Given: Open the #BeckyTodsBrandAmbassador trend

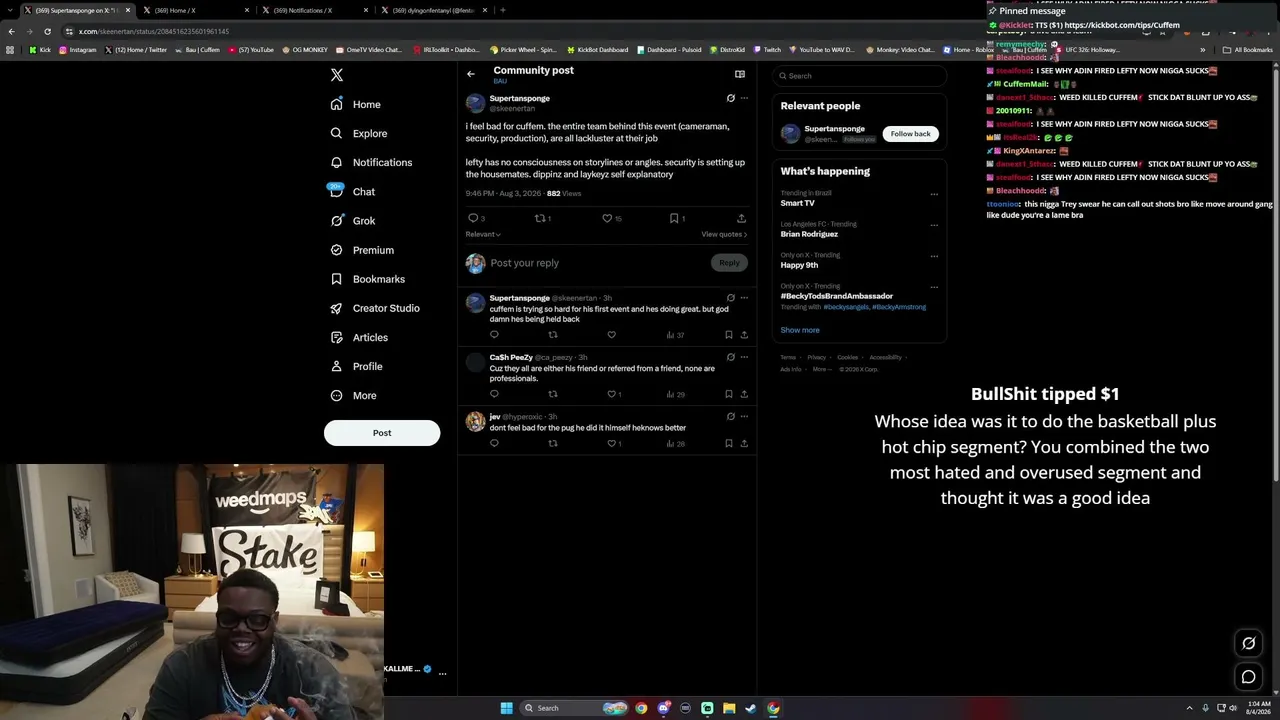Looking at the screenshot, I should (837, 296).
